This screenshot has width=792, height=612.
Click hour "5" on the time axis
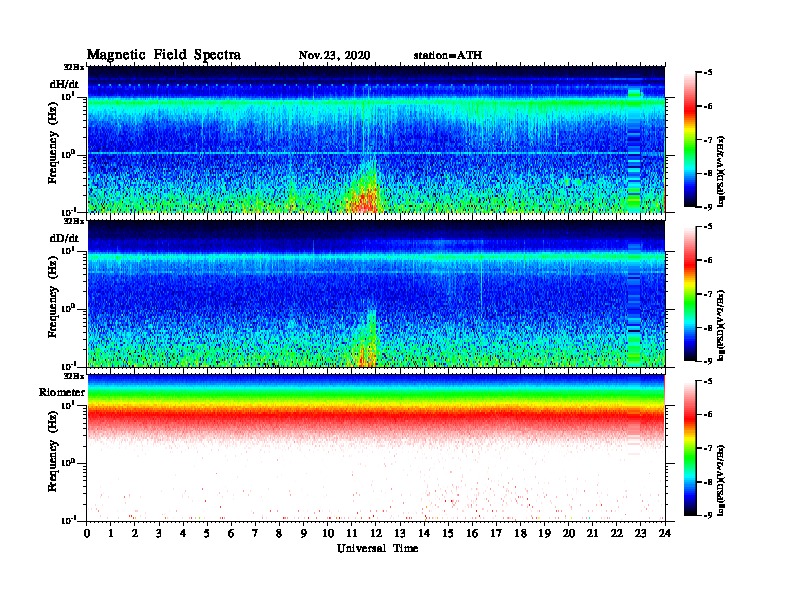(207, 534)
